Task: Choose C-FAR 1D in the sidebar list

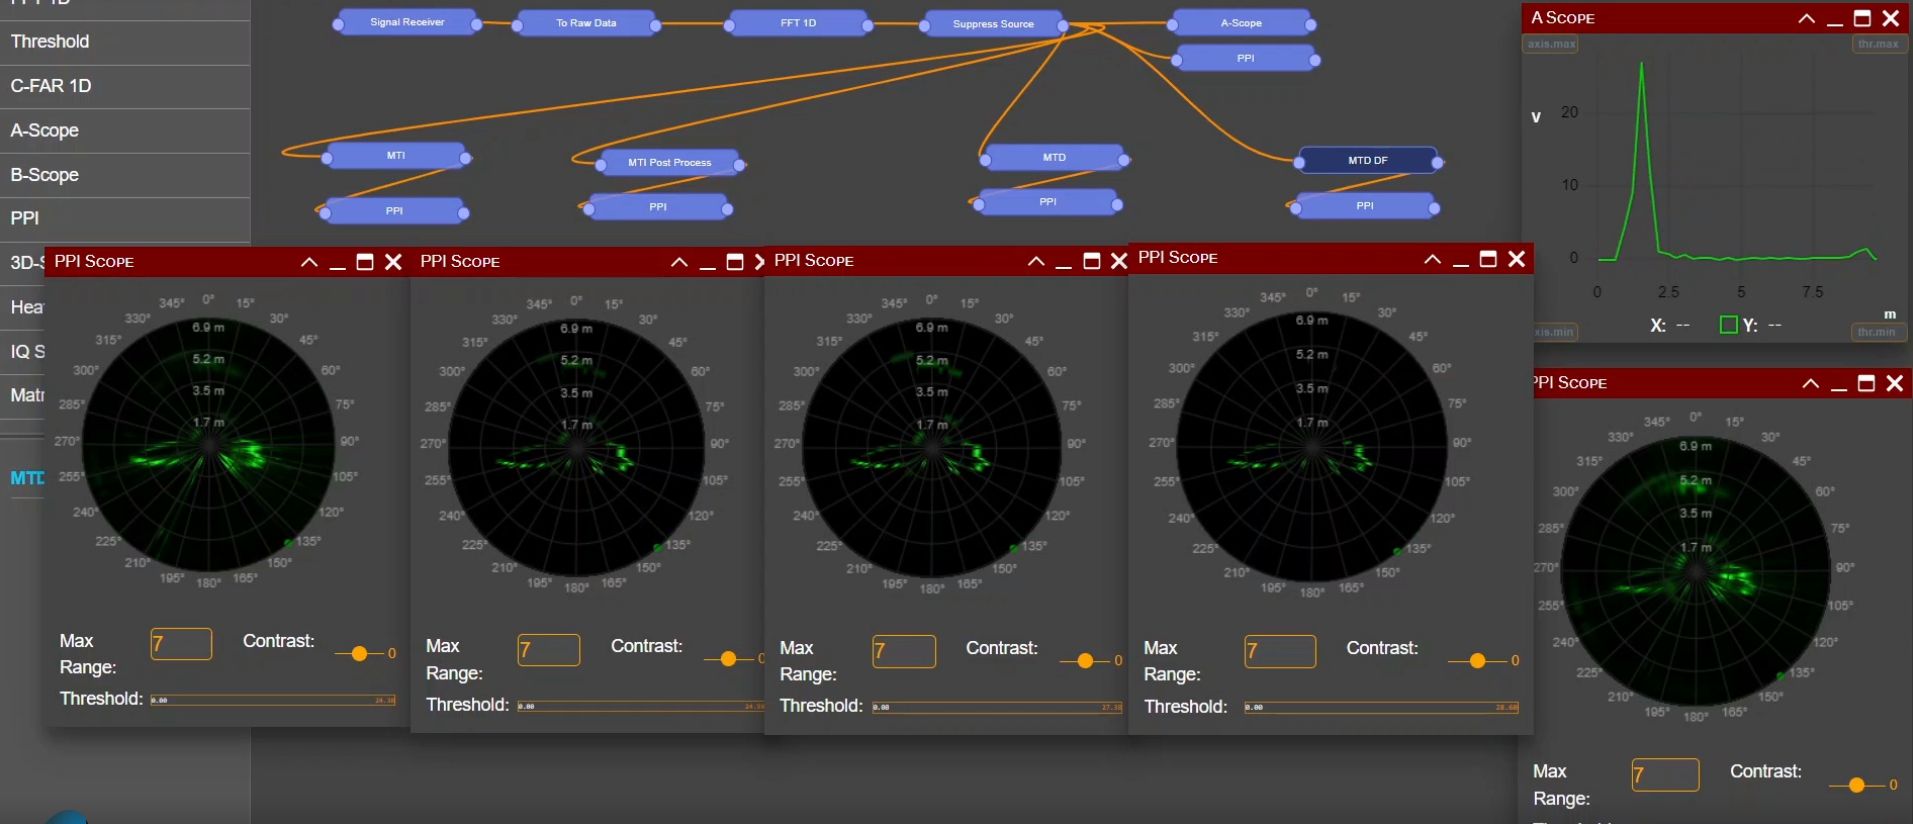Action: click(51, 86)
